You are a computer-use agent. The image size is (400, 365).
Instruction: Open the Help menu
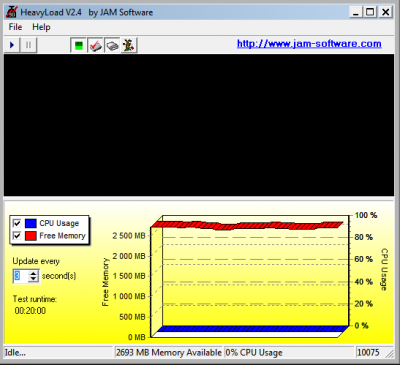[41, 27]
